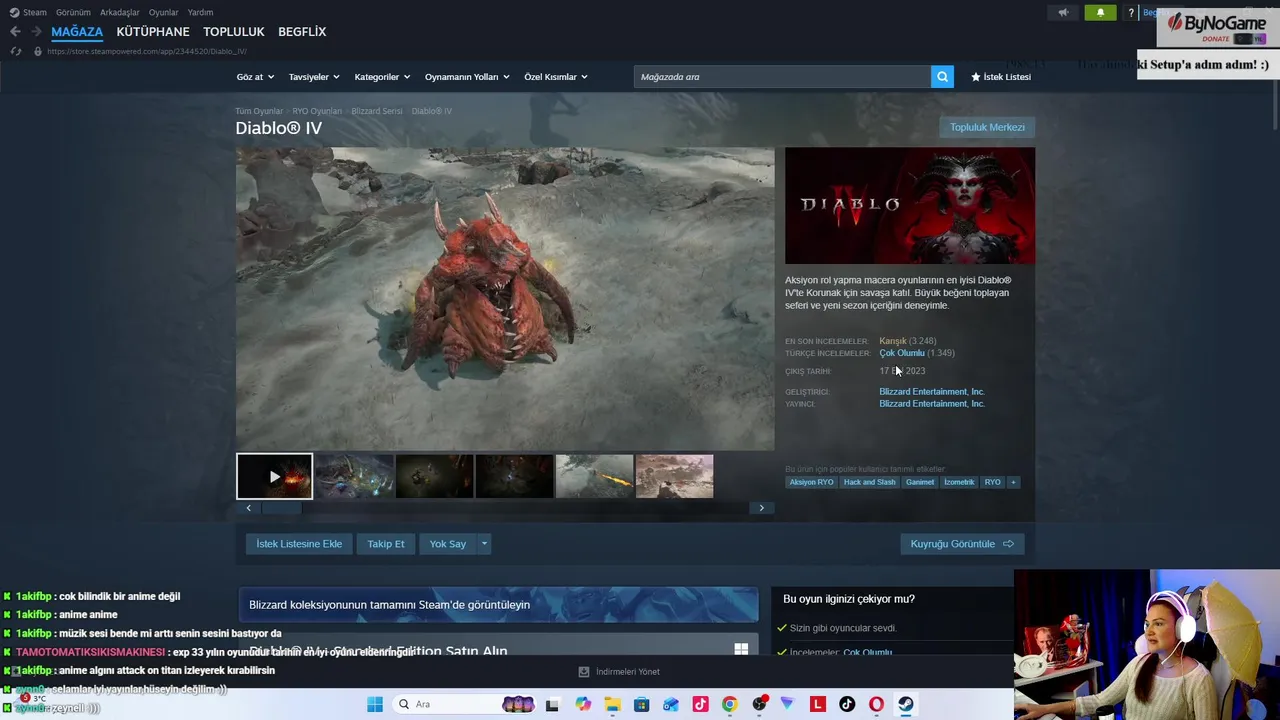Image resolution: width=1280 pixels, height=720 pixels.
Task: Click the thumbnail strip horizontal scrollbar handle
Action: point(281,508)
